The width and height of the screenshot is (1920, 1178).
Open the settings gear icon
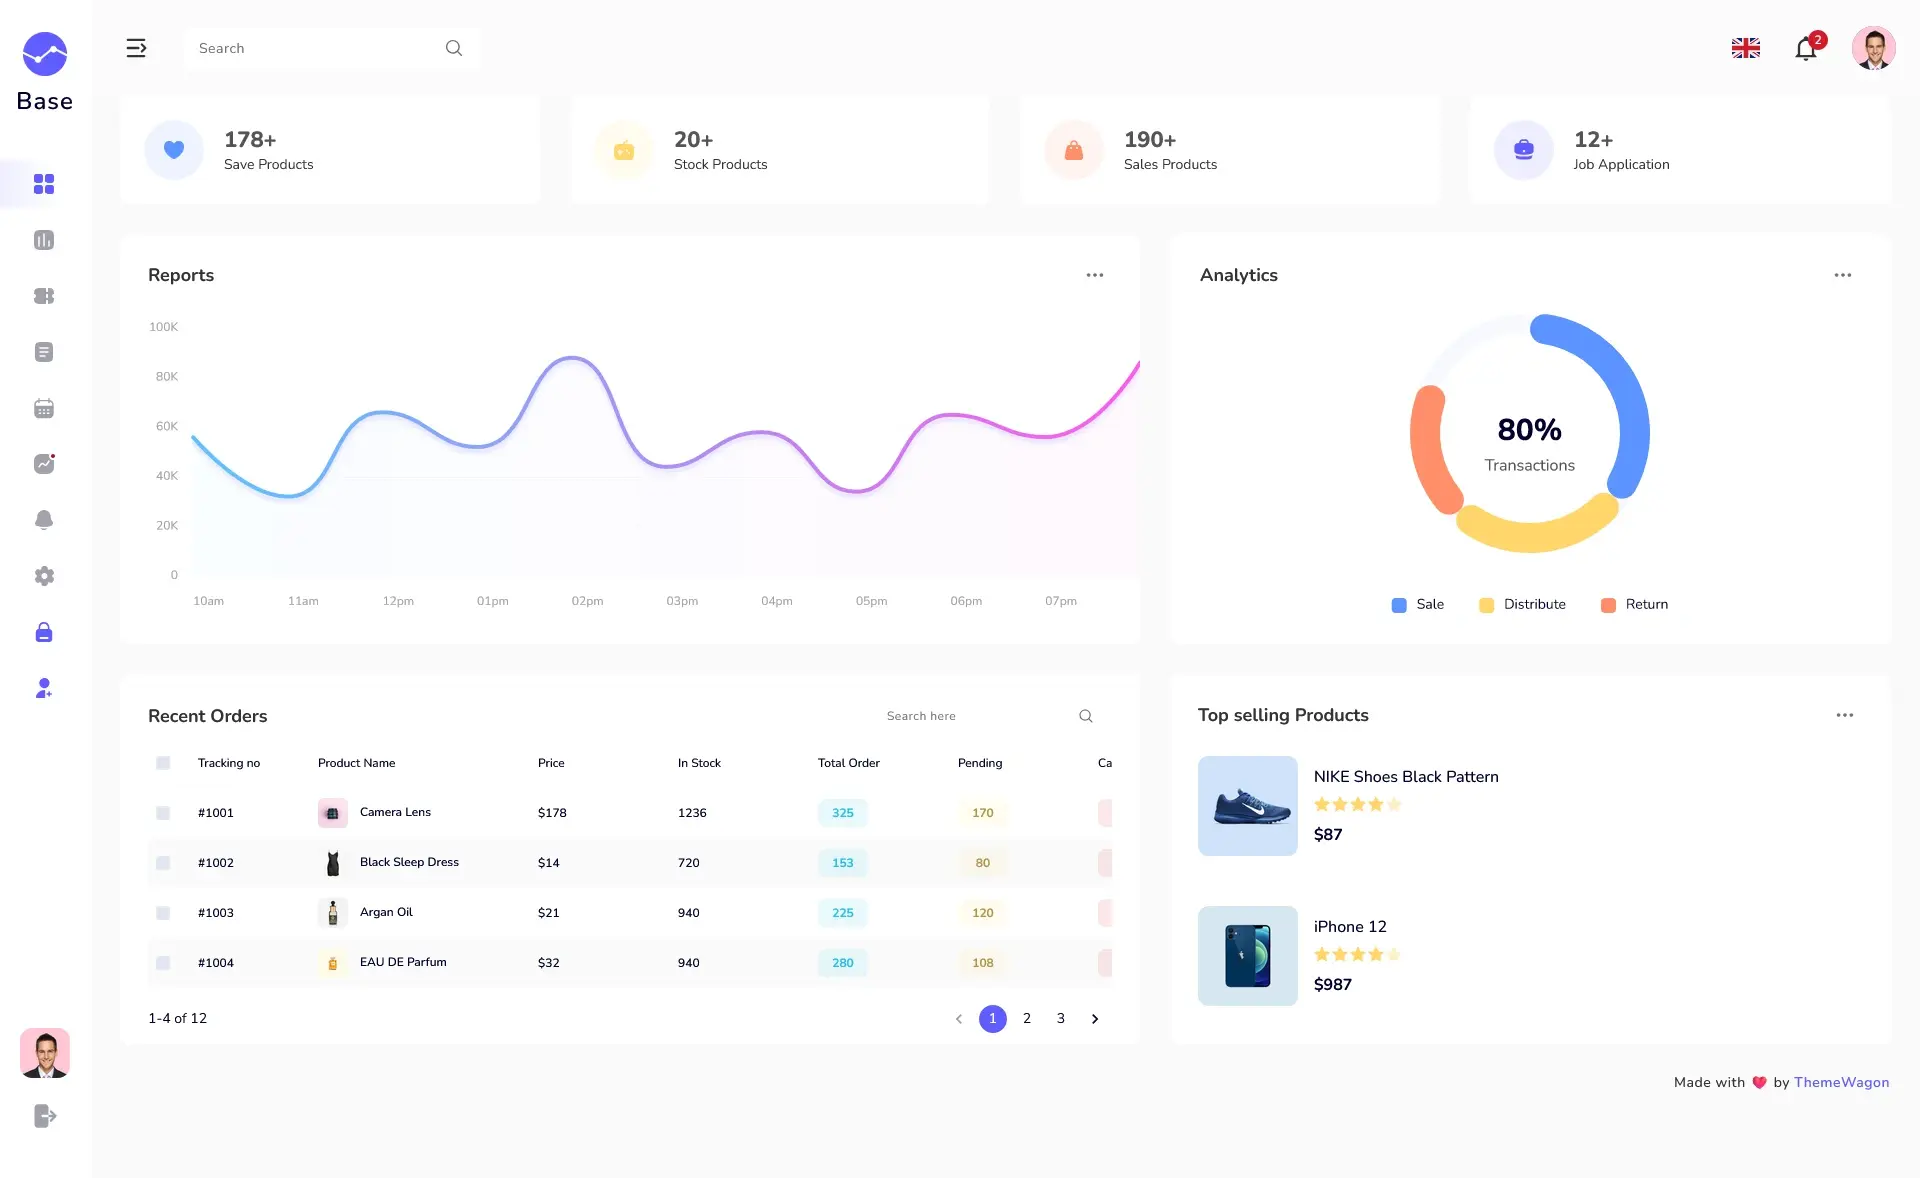pos(44,576)
